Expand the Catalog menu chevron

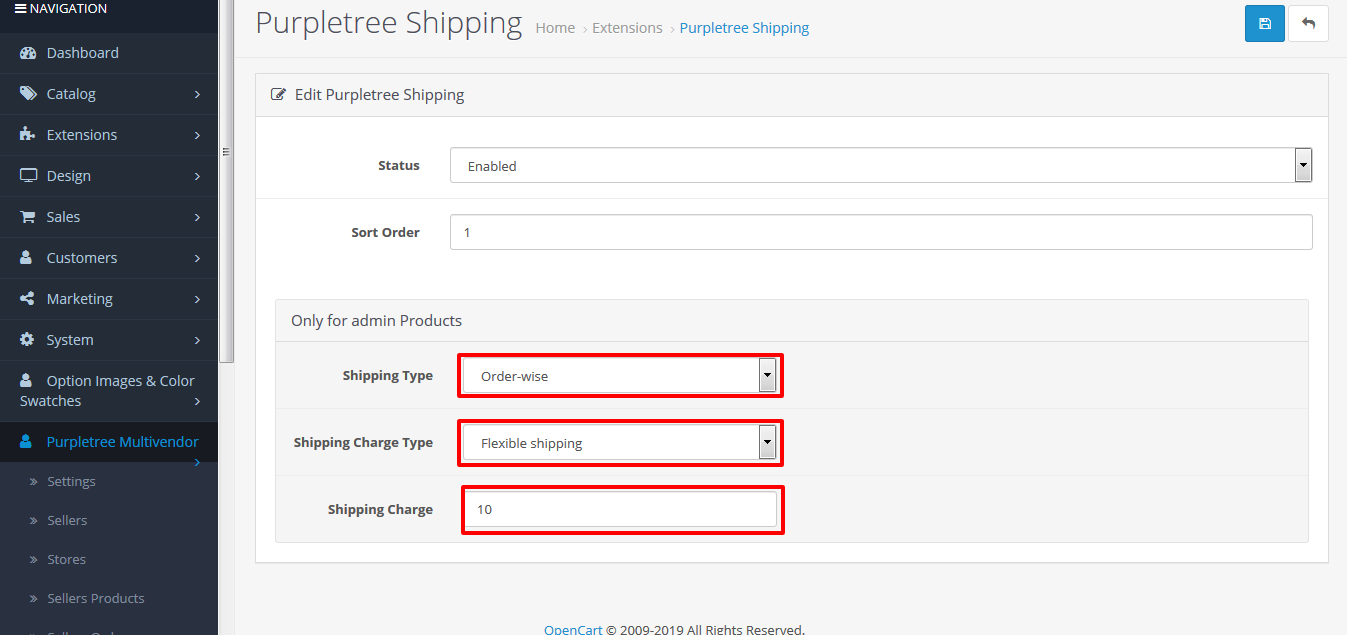[198, 94]
